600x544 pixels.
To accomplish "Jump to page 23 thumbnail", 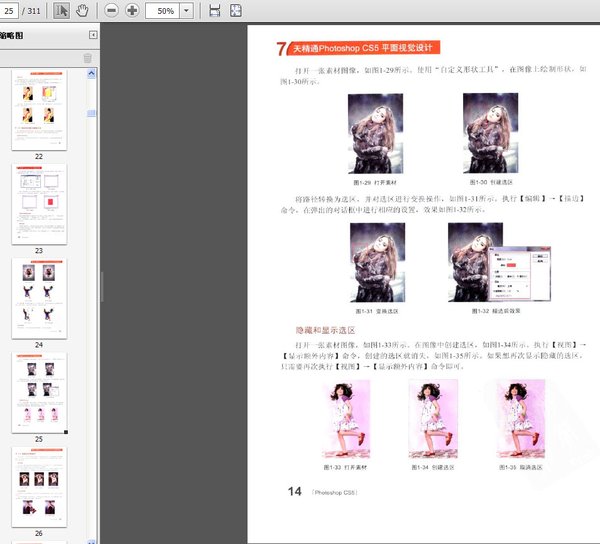I will click(x=38, y=204).
